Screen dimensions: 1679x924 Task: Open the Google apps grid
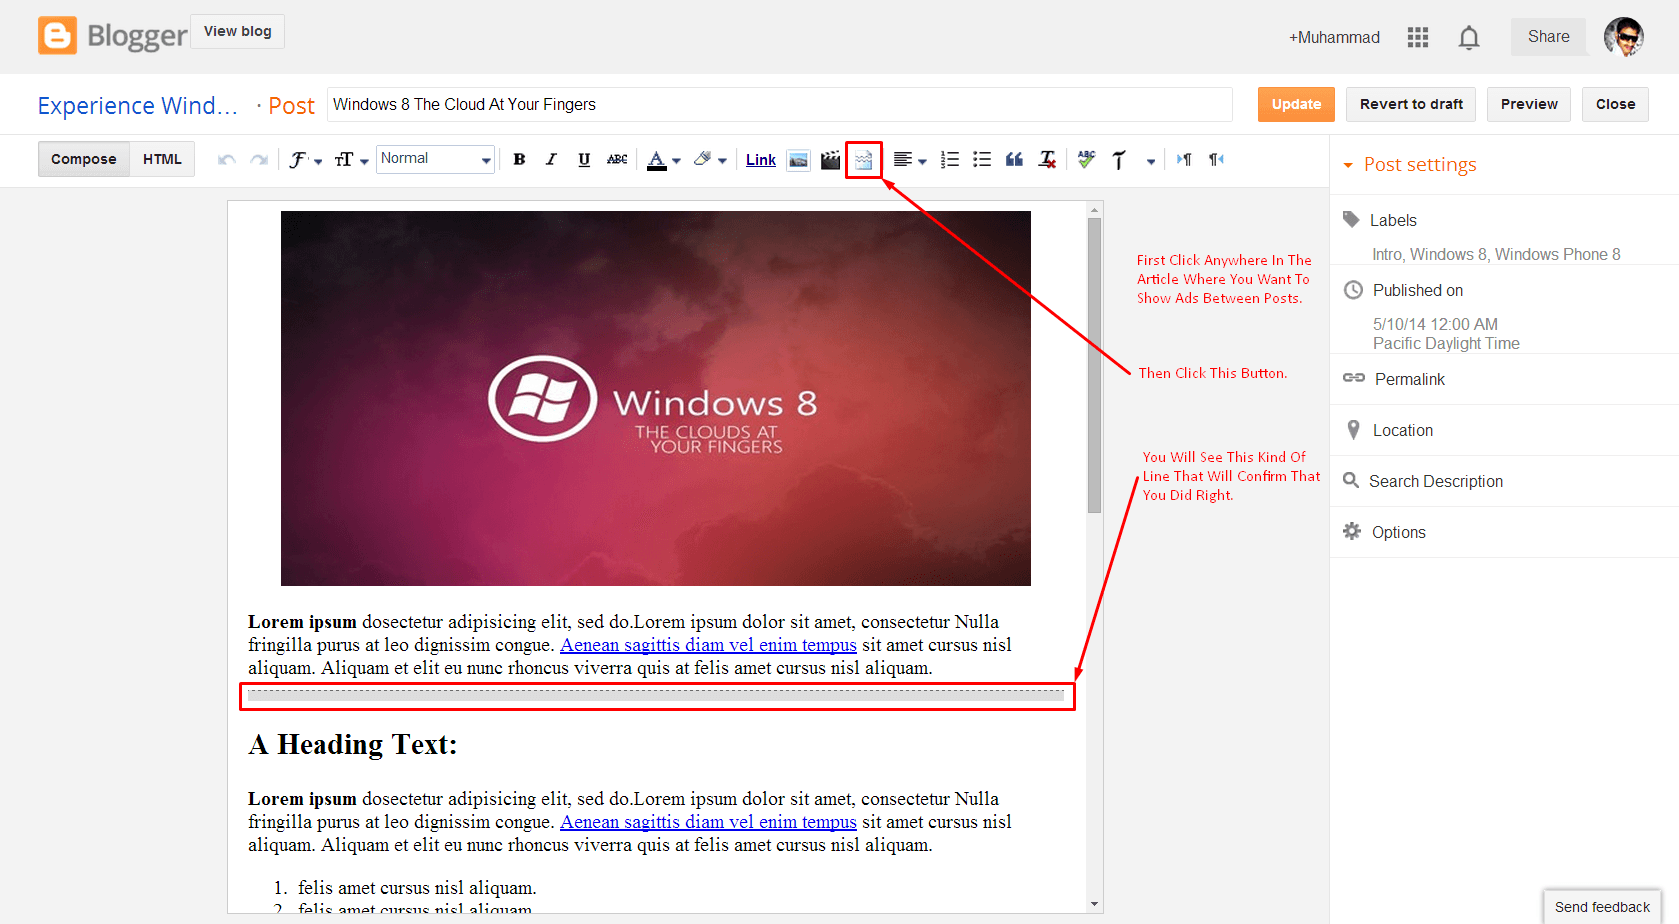click(x=1417, y=37)
